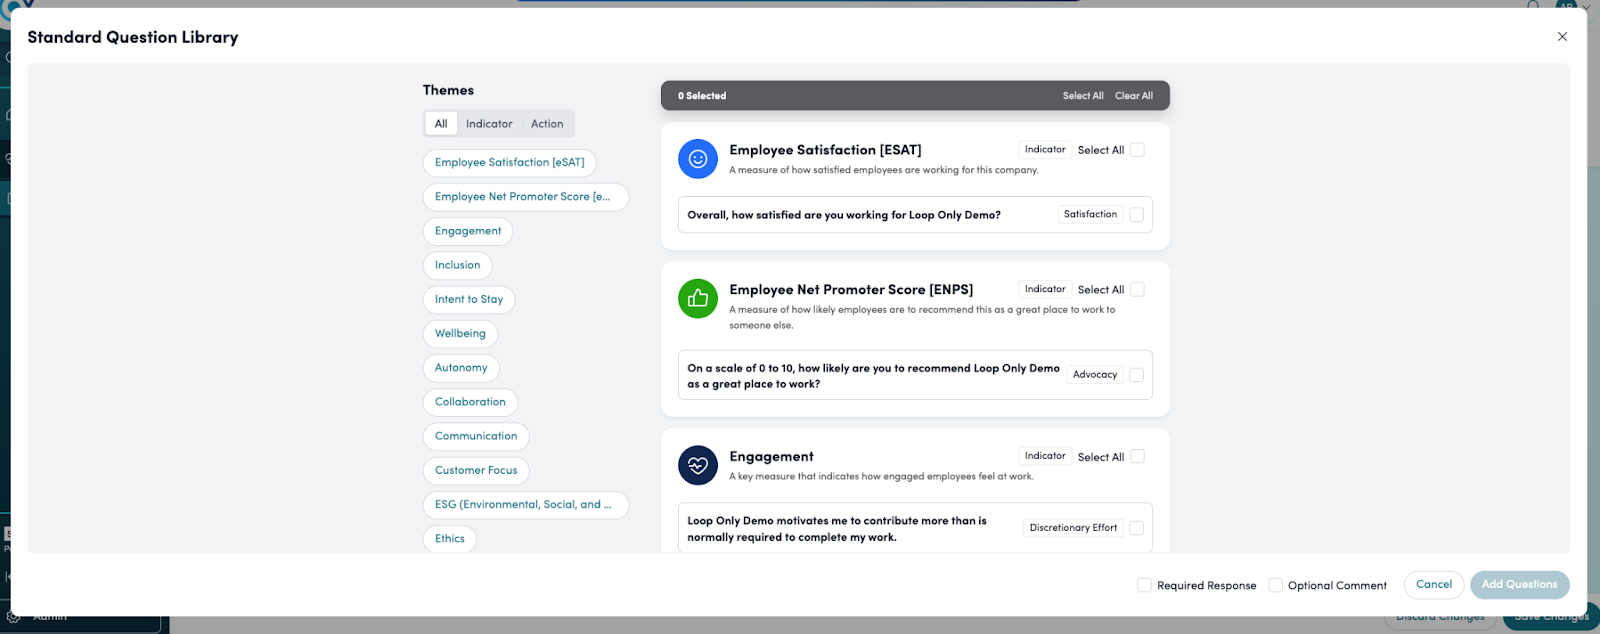This screenshot has width=1600, height=634.
Task: Filter by the Wellbeing theme
Action: [460, 334]
